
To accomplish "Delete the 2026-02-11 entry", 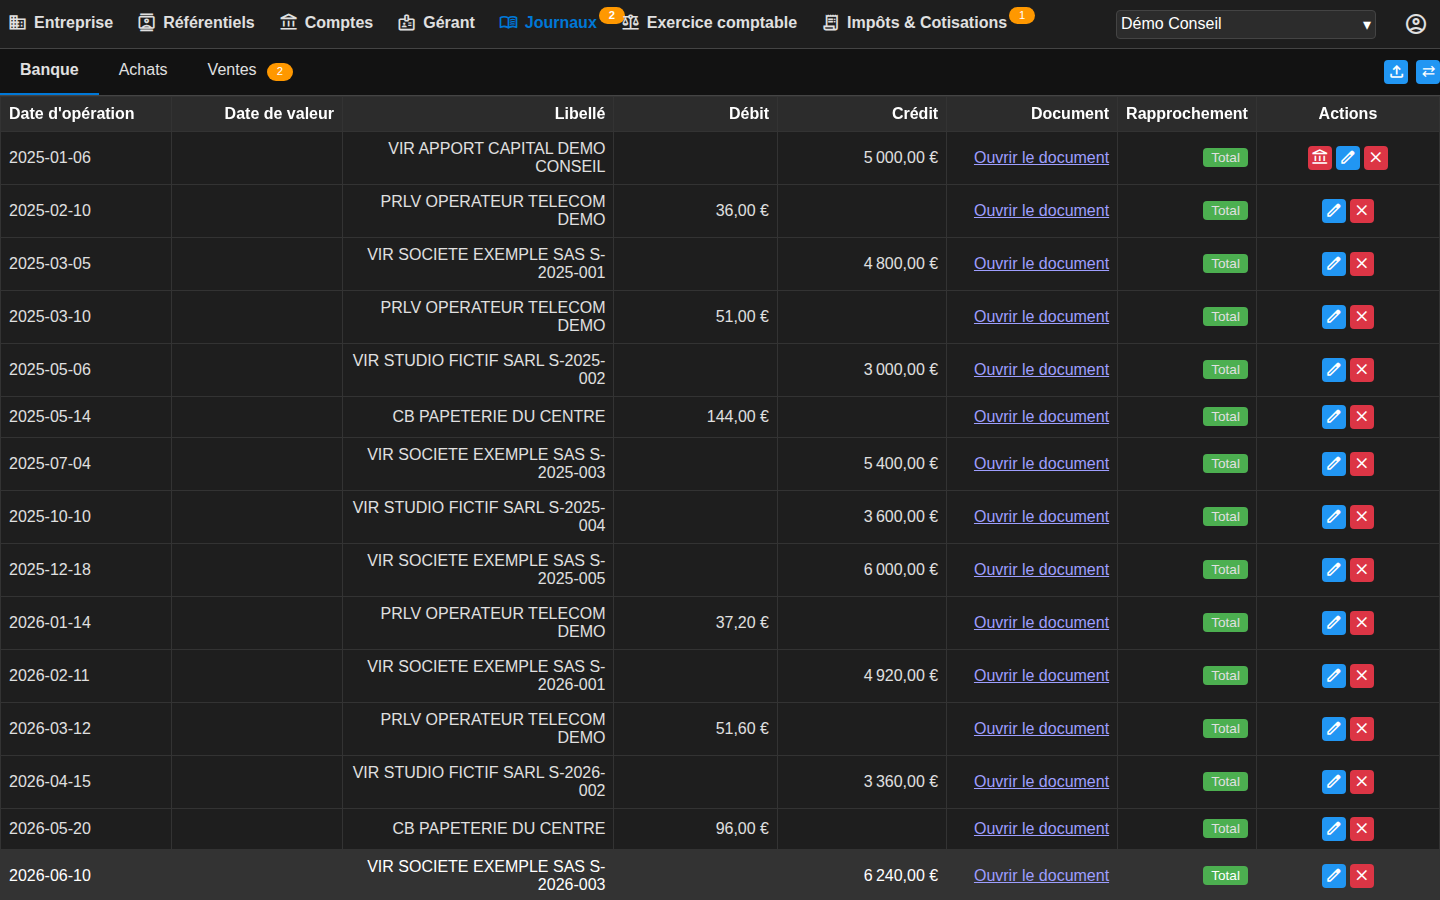I will pos(1362,676).
